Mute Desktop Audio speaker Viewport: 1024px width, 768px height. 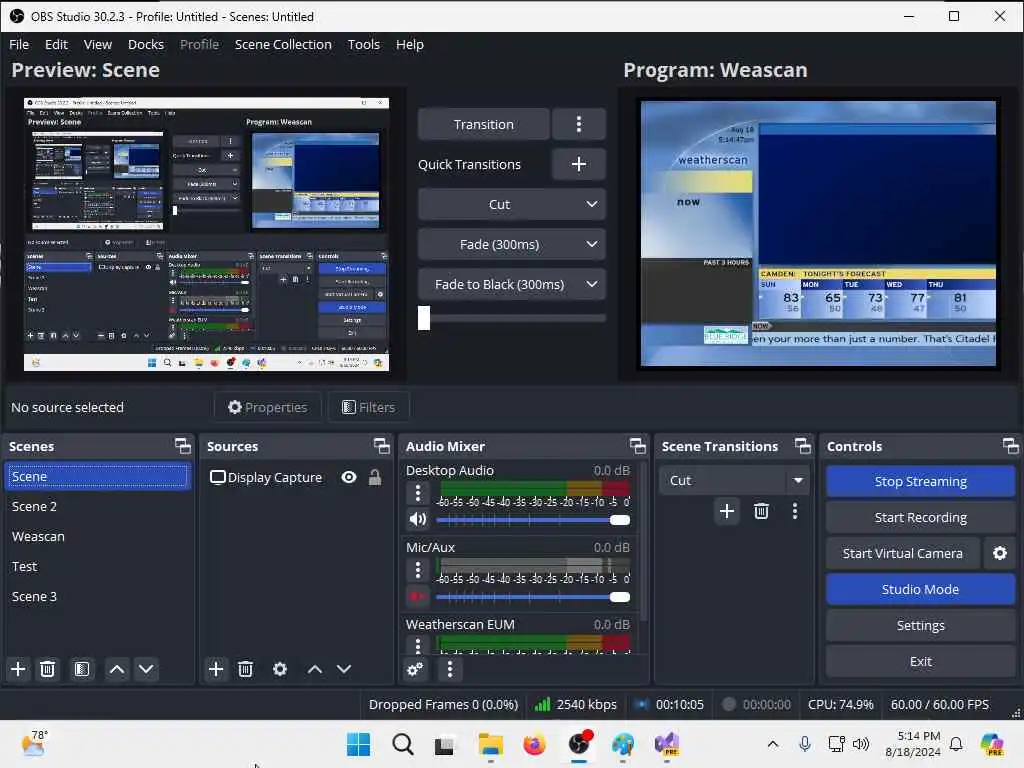pyautogui.click(x=418, y=519)
